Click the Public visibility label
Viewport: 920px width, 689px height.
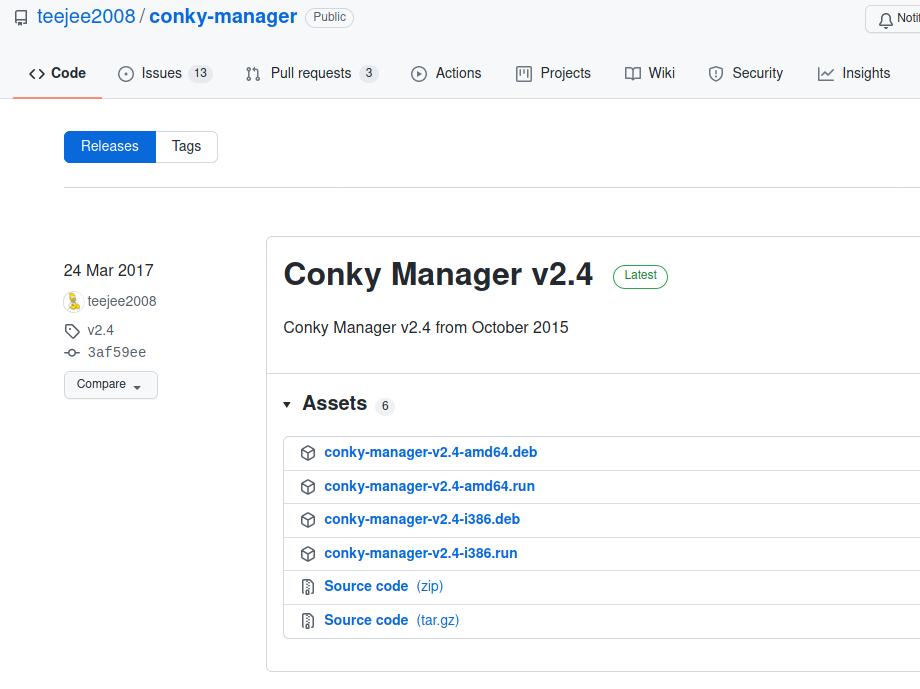pos(329,17)
